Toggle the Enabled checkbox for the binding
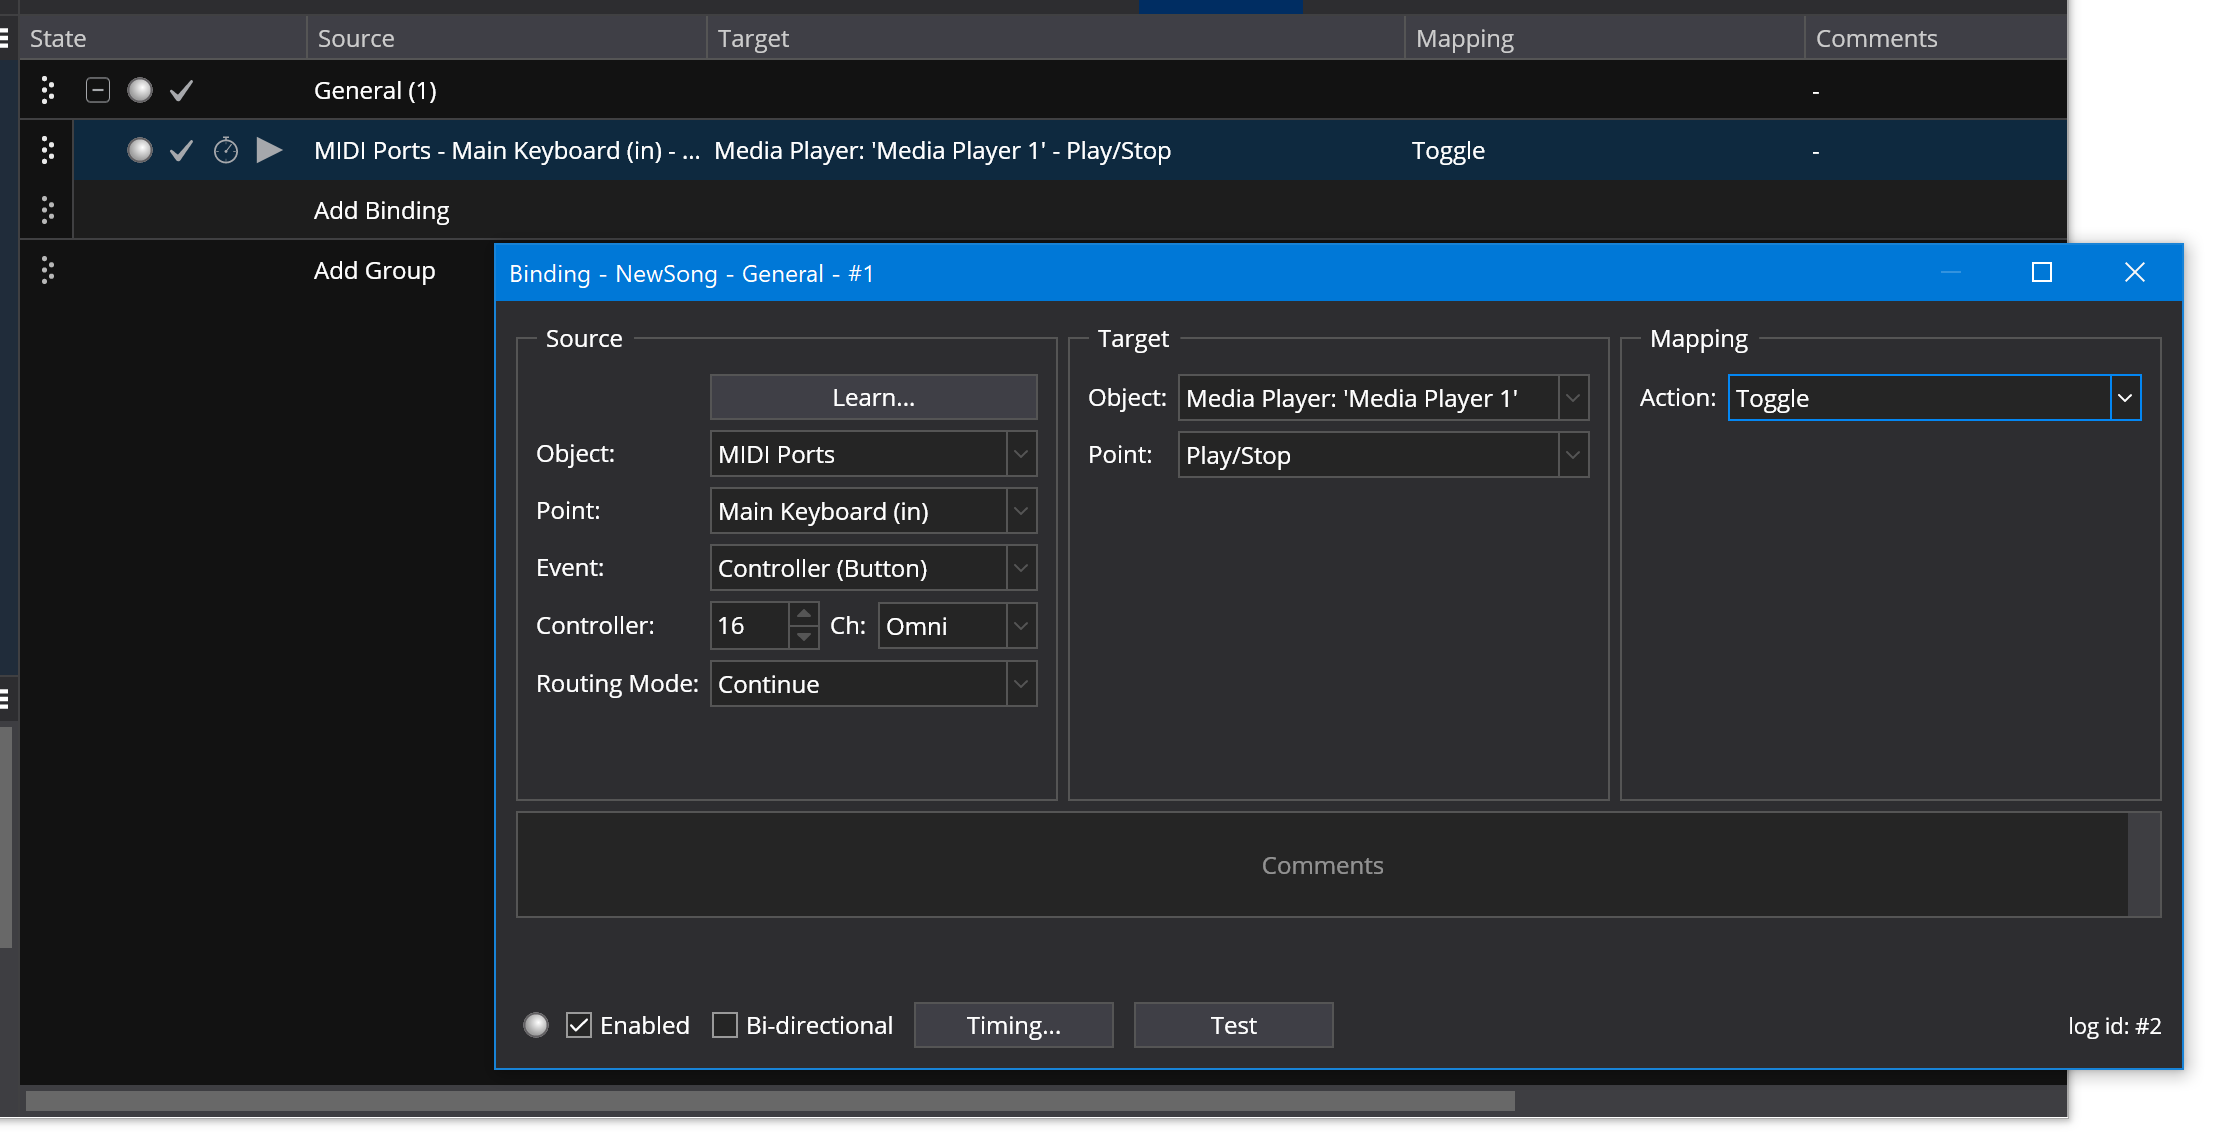Screen dimensions: 2216x1146 click(580, 1023)
